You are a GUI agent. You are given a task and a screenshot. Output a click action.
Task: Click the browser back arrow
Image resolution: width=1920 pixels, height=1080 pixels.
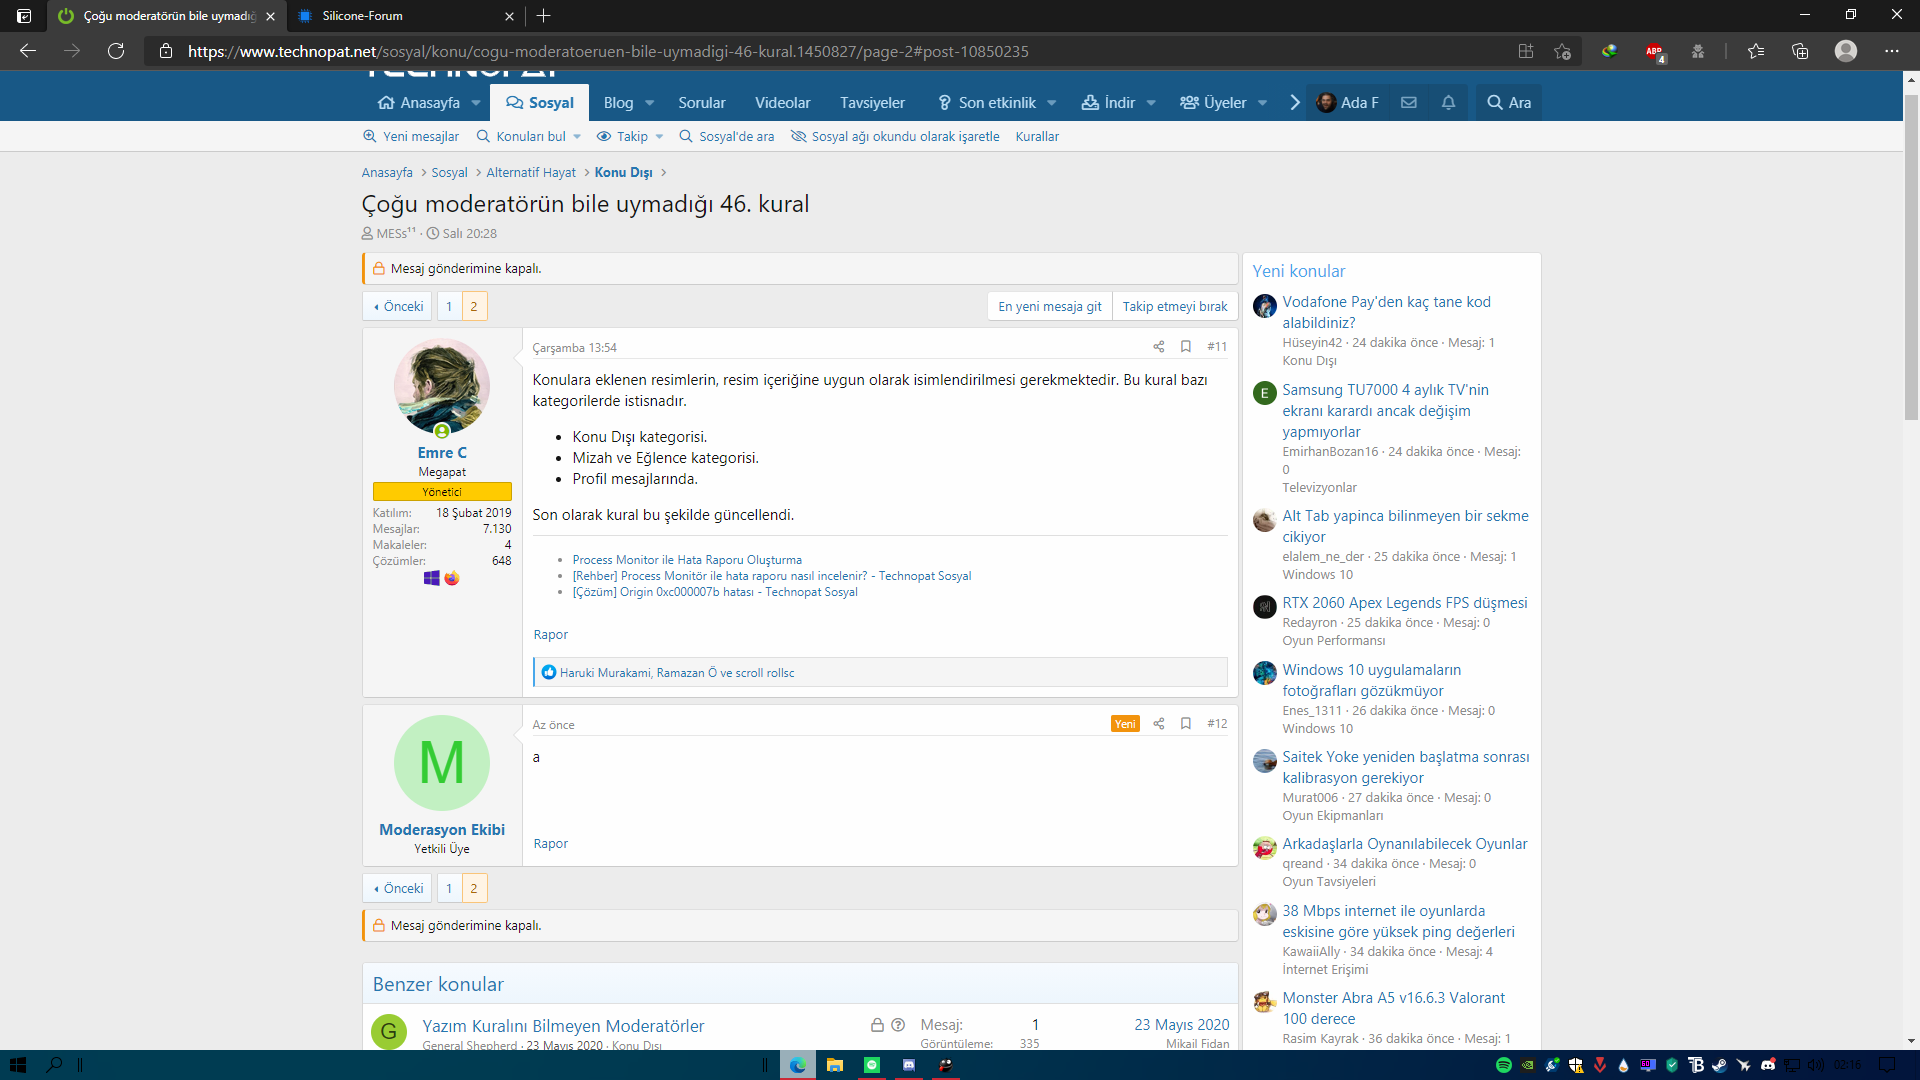28,51
